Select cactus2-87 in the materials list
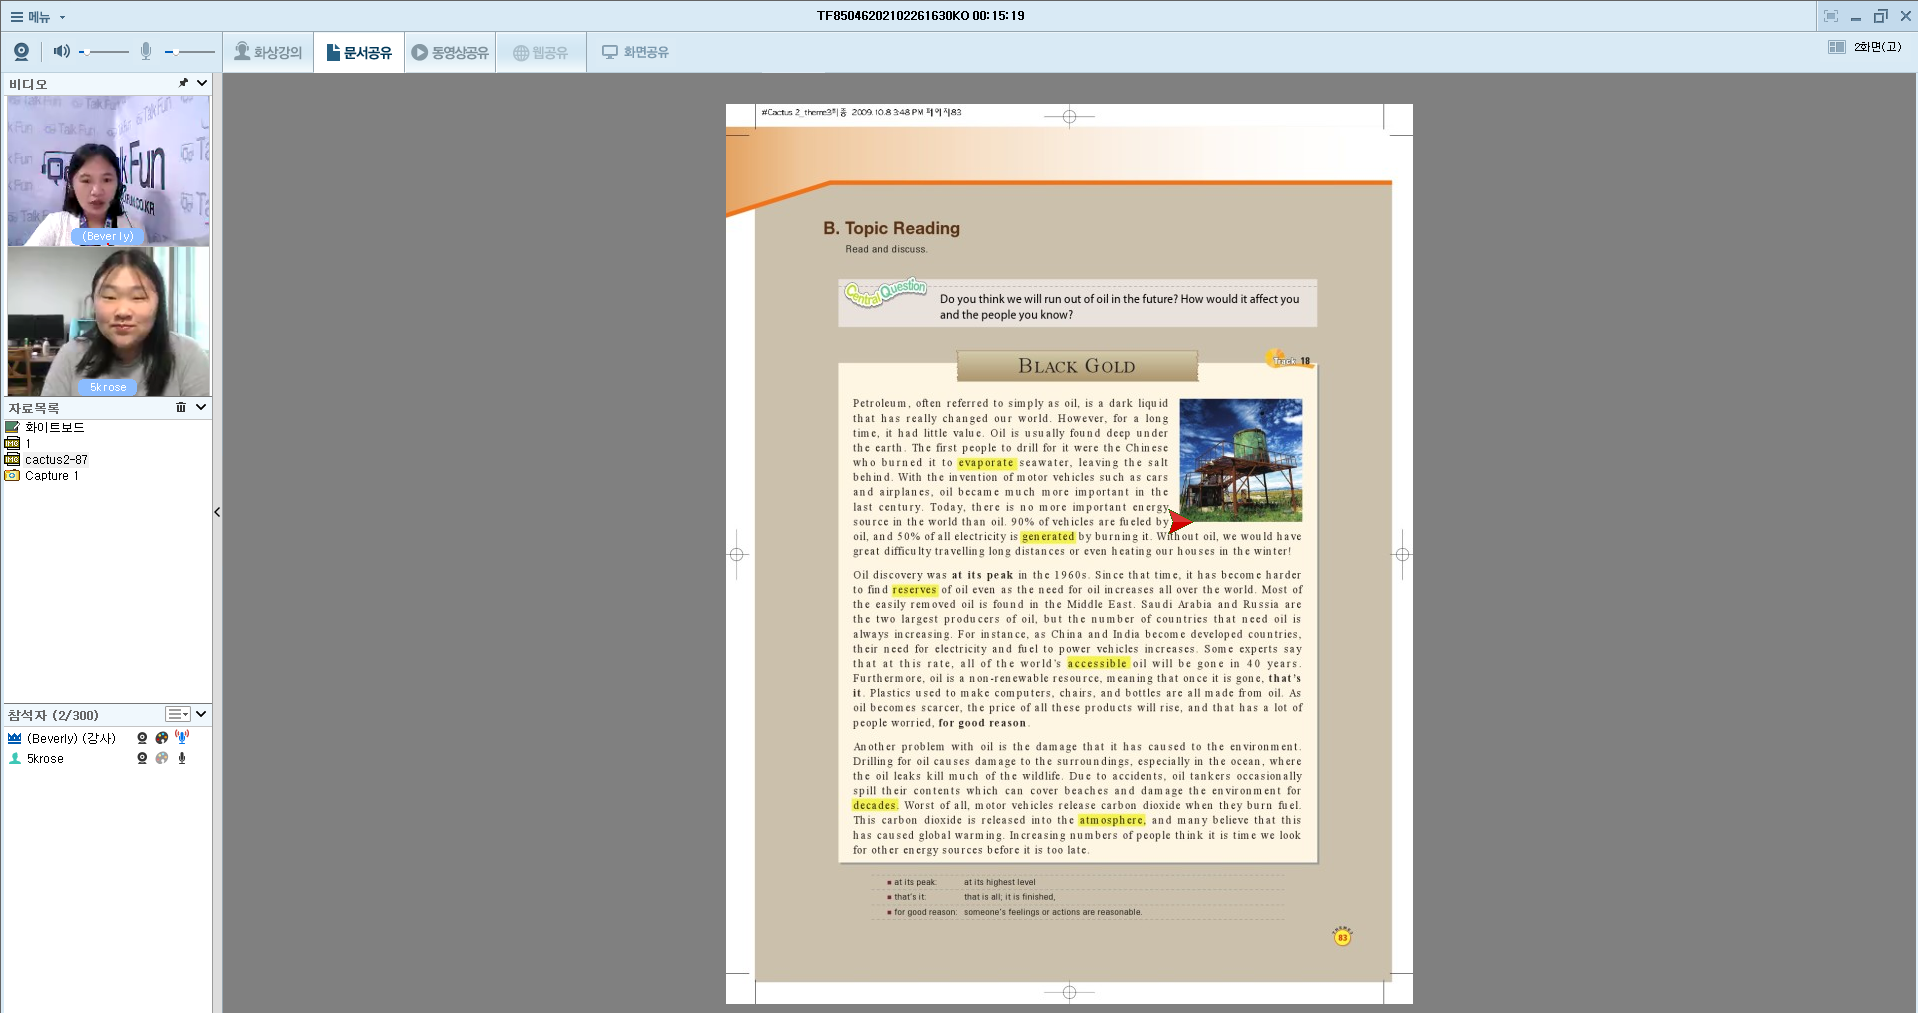Screen dimensions: 1918x1013 pos(56,460)
